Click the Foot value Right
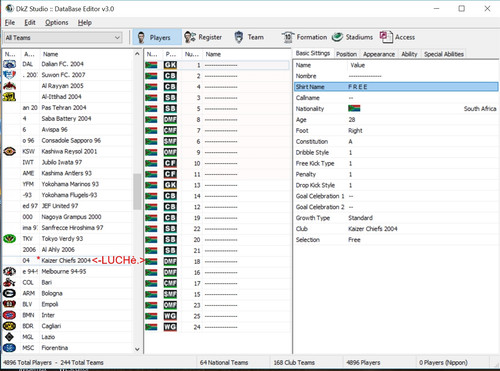Image resolution: width=500 pixels, height=371 pixels. (355, 131)
